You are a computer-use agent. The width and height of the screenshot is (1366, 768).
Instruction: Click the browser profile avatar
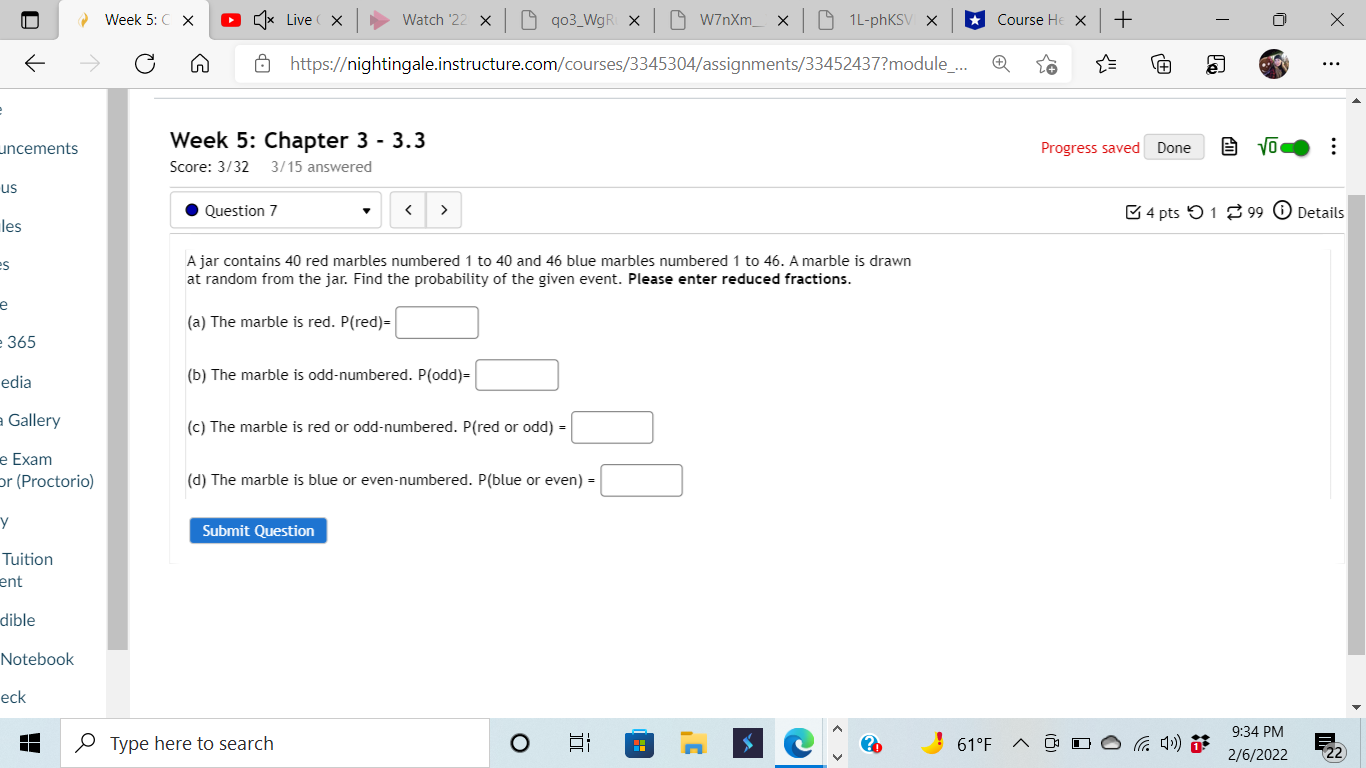pyautogui.click(x=1273, y=64)
